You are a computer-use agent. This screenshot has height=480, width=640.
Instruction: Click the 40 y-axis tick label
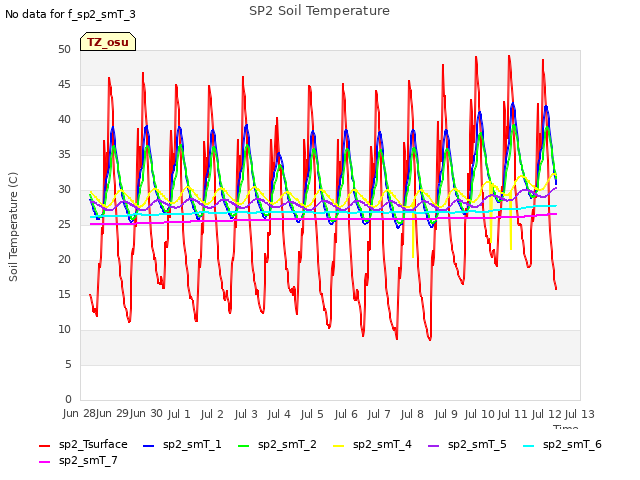(64, 120)
